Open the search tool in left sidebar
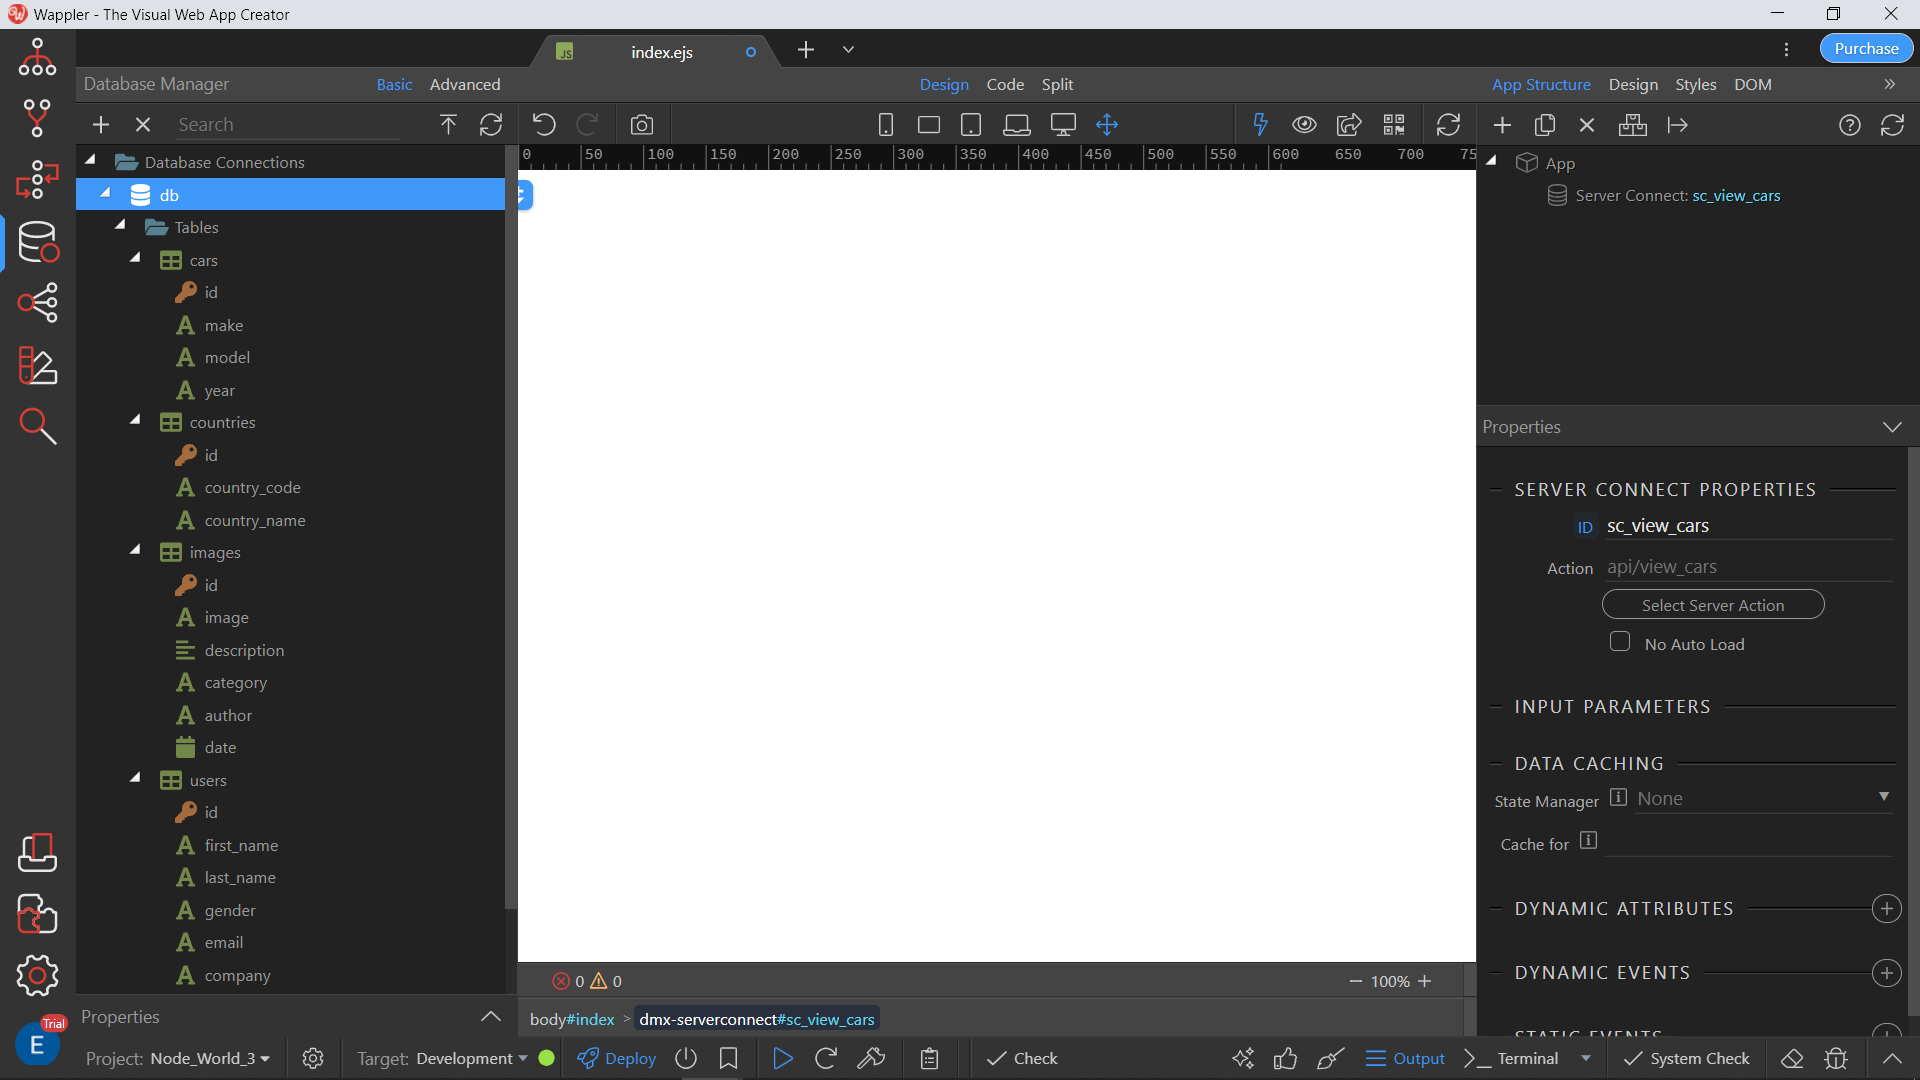1920x1080 pixels. click(x=38, y=426)
